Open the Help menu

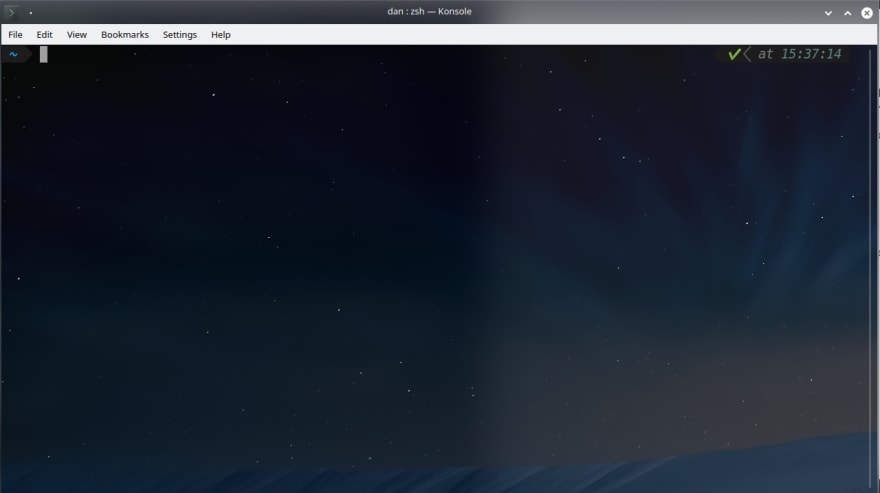click(x=221, y=34)
